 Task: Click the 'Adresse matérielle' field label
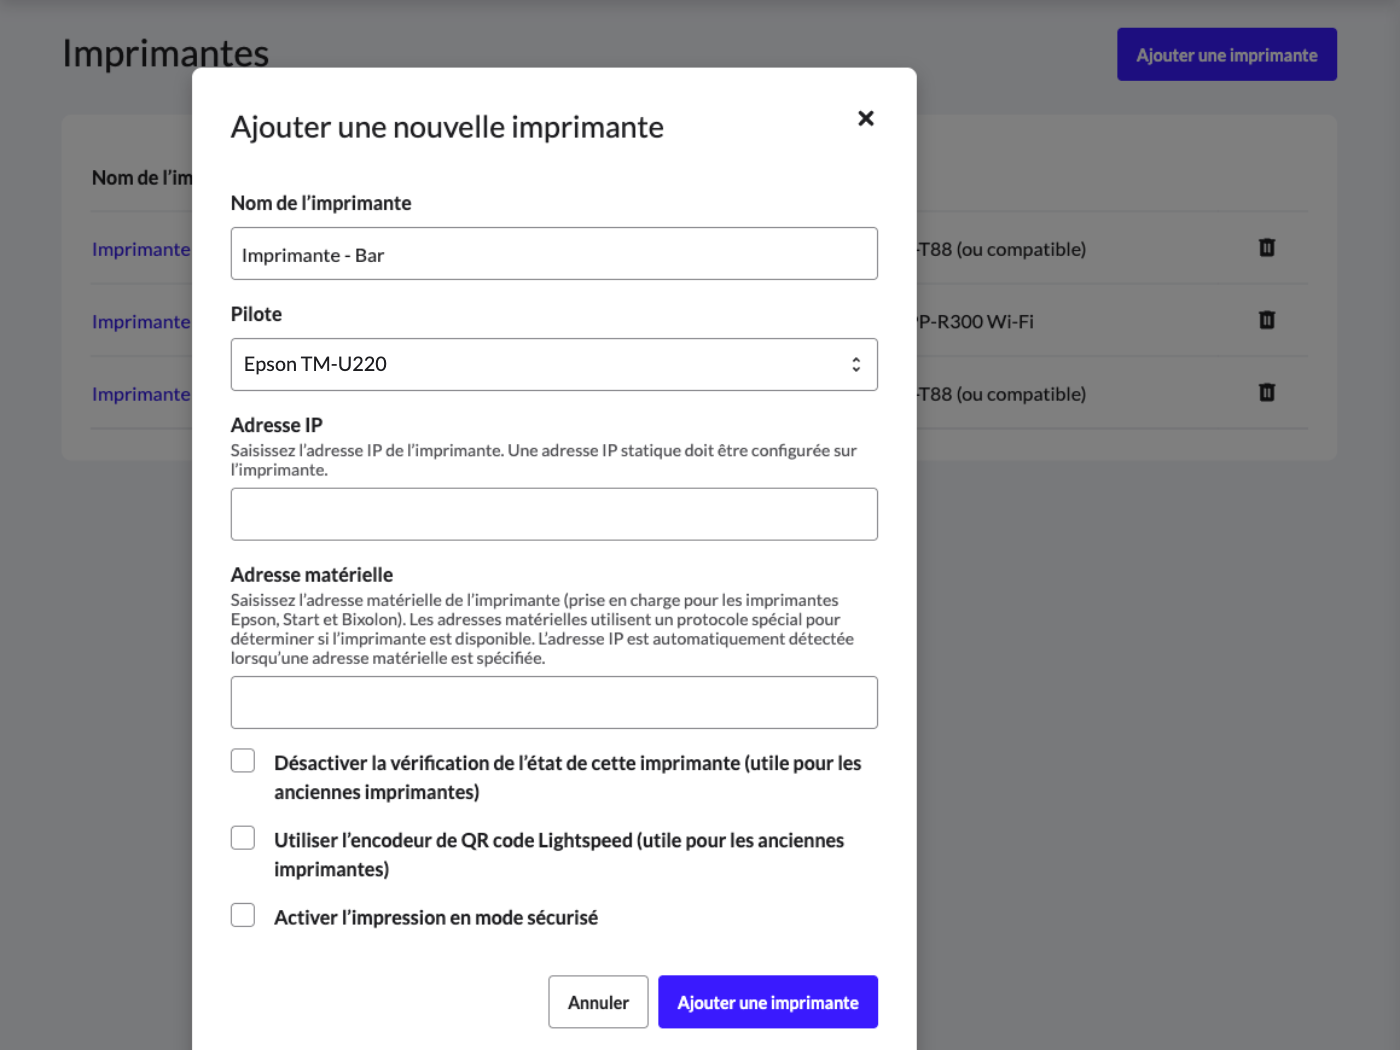tap(312, 575)
